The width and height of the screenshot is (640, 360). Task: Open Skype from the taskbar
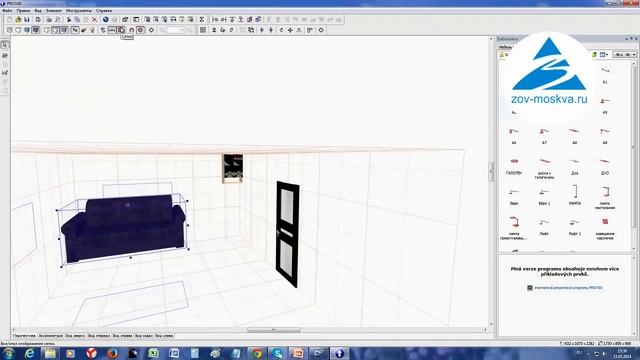coord(278,353)
